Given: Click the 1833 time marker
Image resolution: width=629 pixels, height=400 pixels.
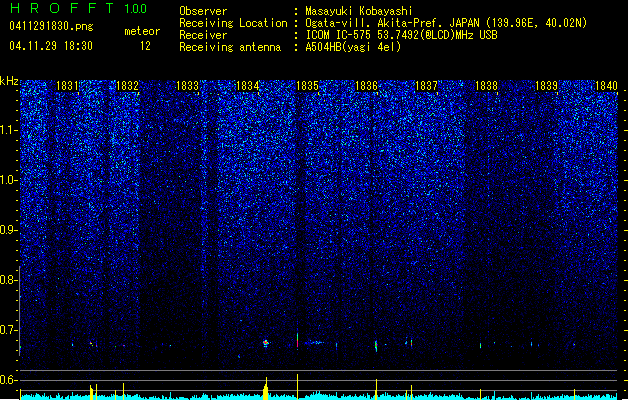Looking at the screenshot, I should pyautogui.click(x=187, y=85).
